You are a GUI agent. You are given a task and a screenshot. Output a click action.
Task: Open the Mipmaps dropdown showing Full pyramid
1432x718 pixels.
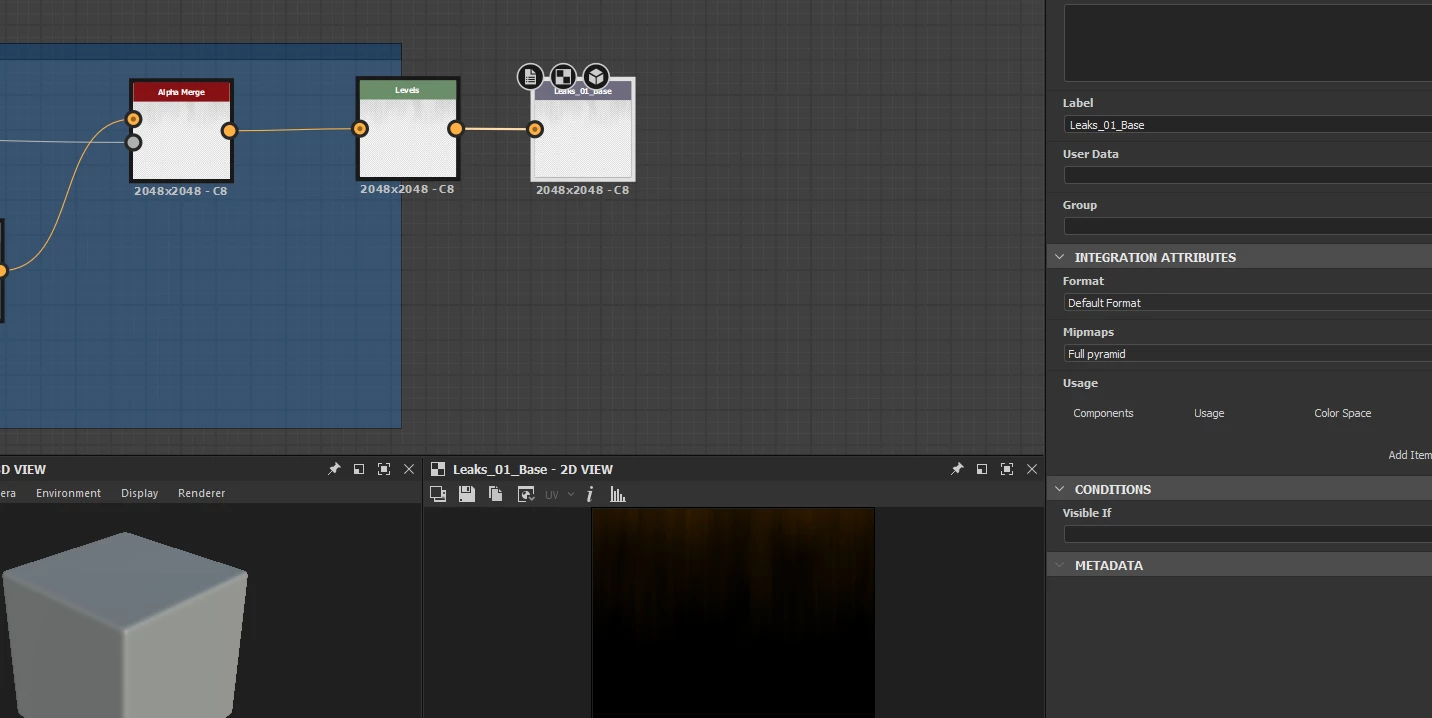coord(1248,354)
